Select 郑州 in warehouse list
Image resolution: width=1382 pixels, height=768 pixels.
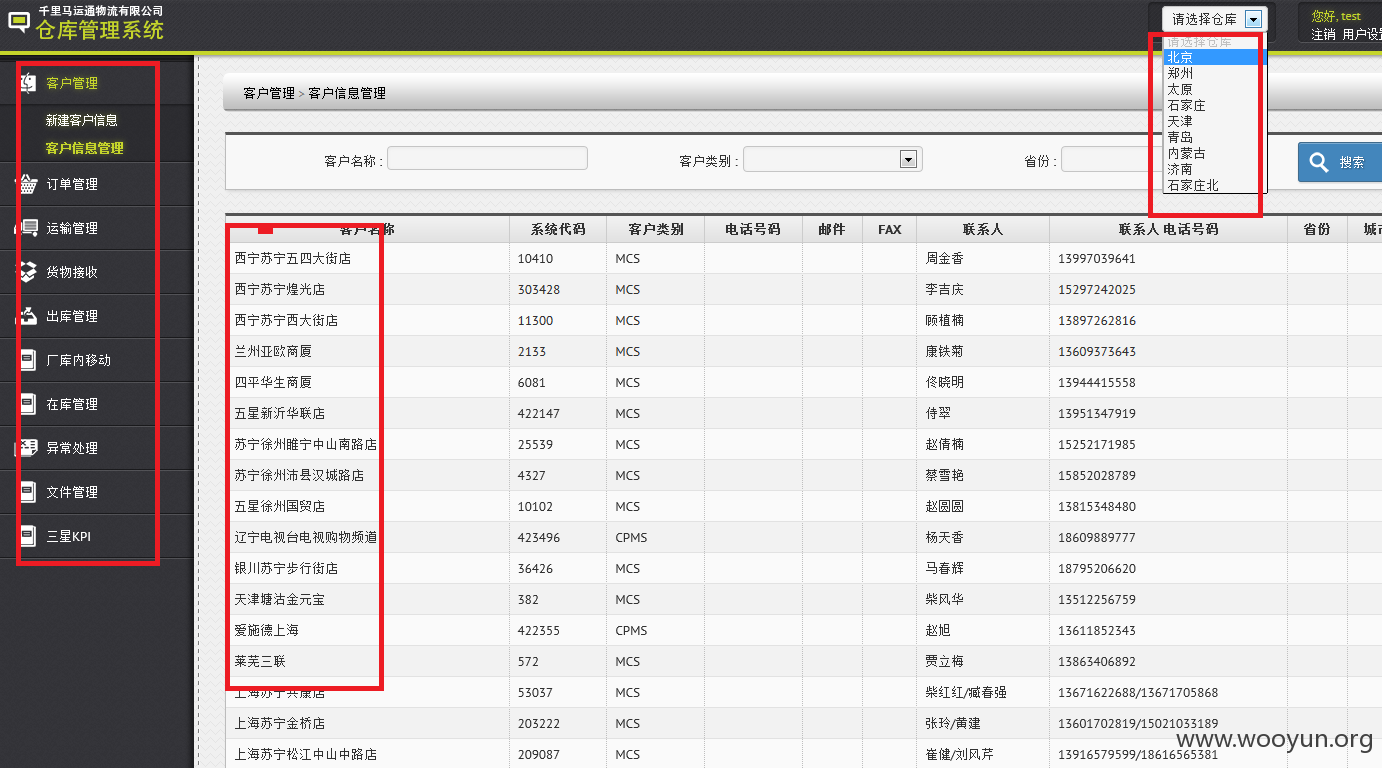(x=1215, y=73)
